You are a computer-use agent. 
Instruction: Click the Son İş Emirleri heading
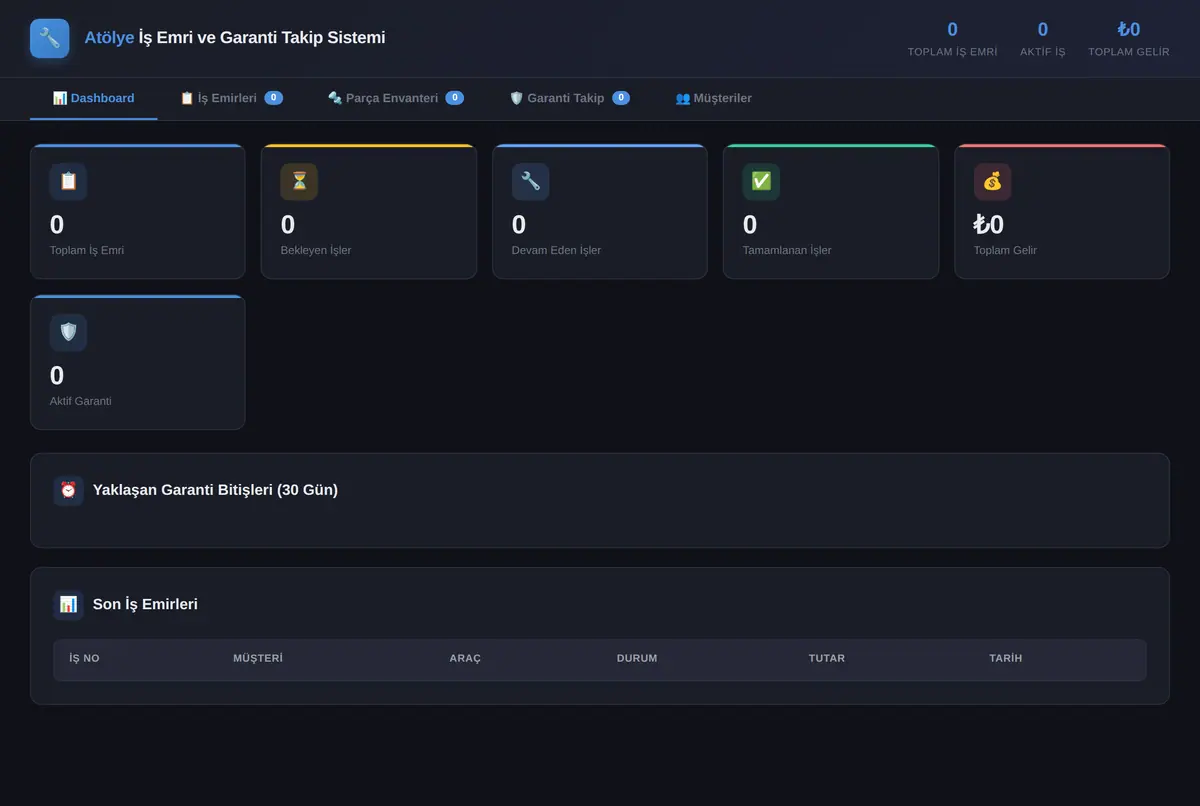[145, 604]
